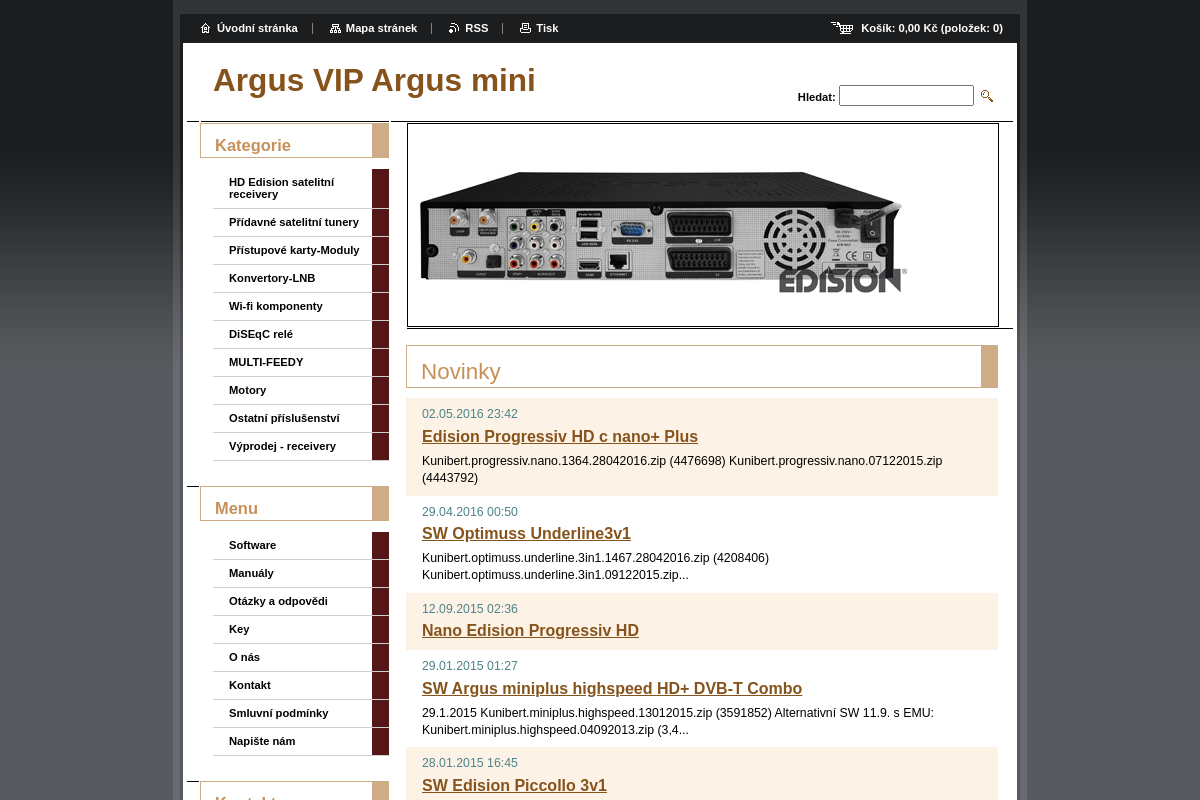Click the printer icon beside Tisk
1200x800 pixels.
pos(525,28)
